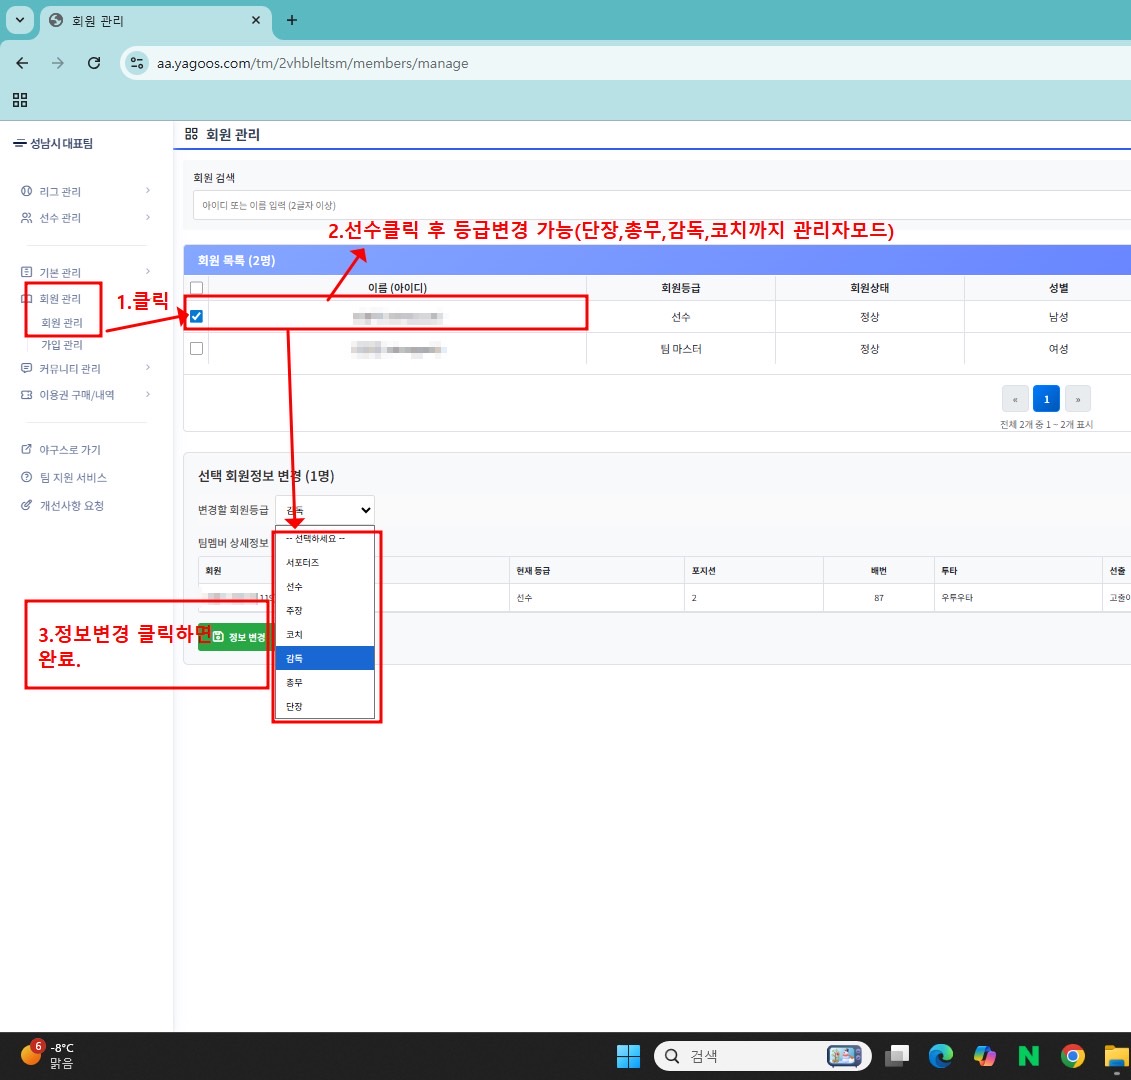Open the apps grid icon in bookmarks bar
This screenshot has width=1131, height=1080.
pos(20,100)
